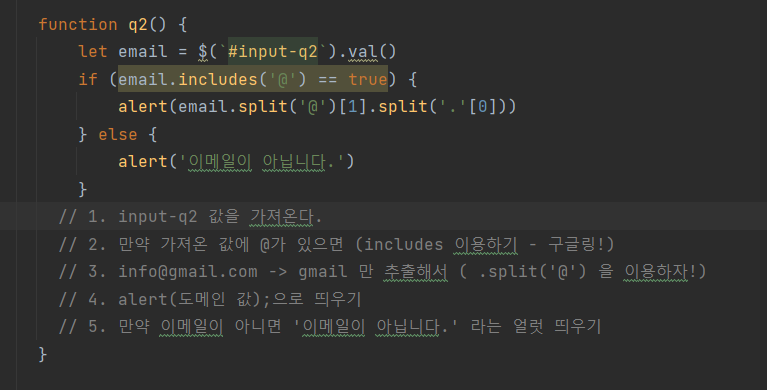Screen dimensions: 767x390
Task: Click email.includes in the if condition
Action: click(188, 79)
